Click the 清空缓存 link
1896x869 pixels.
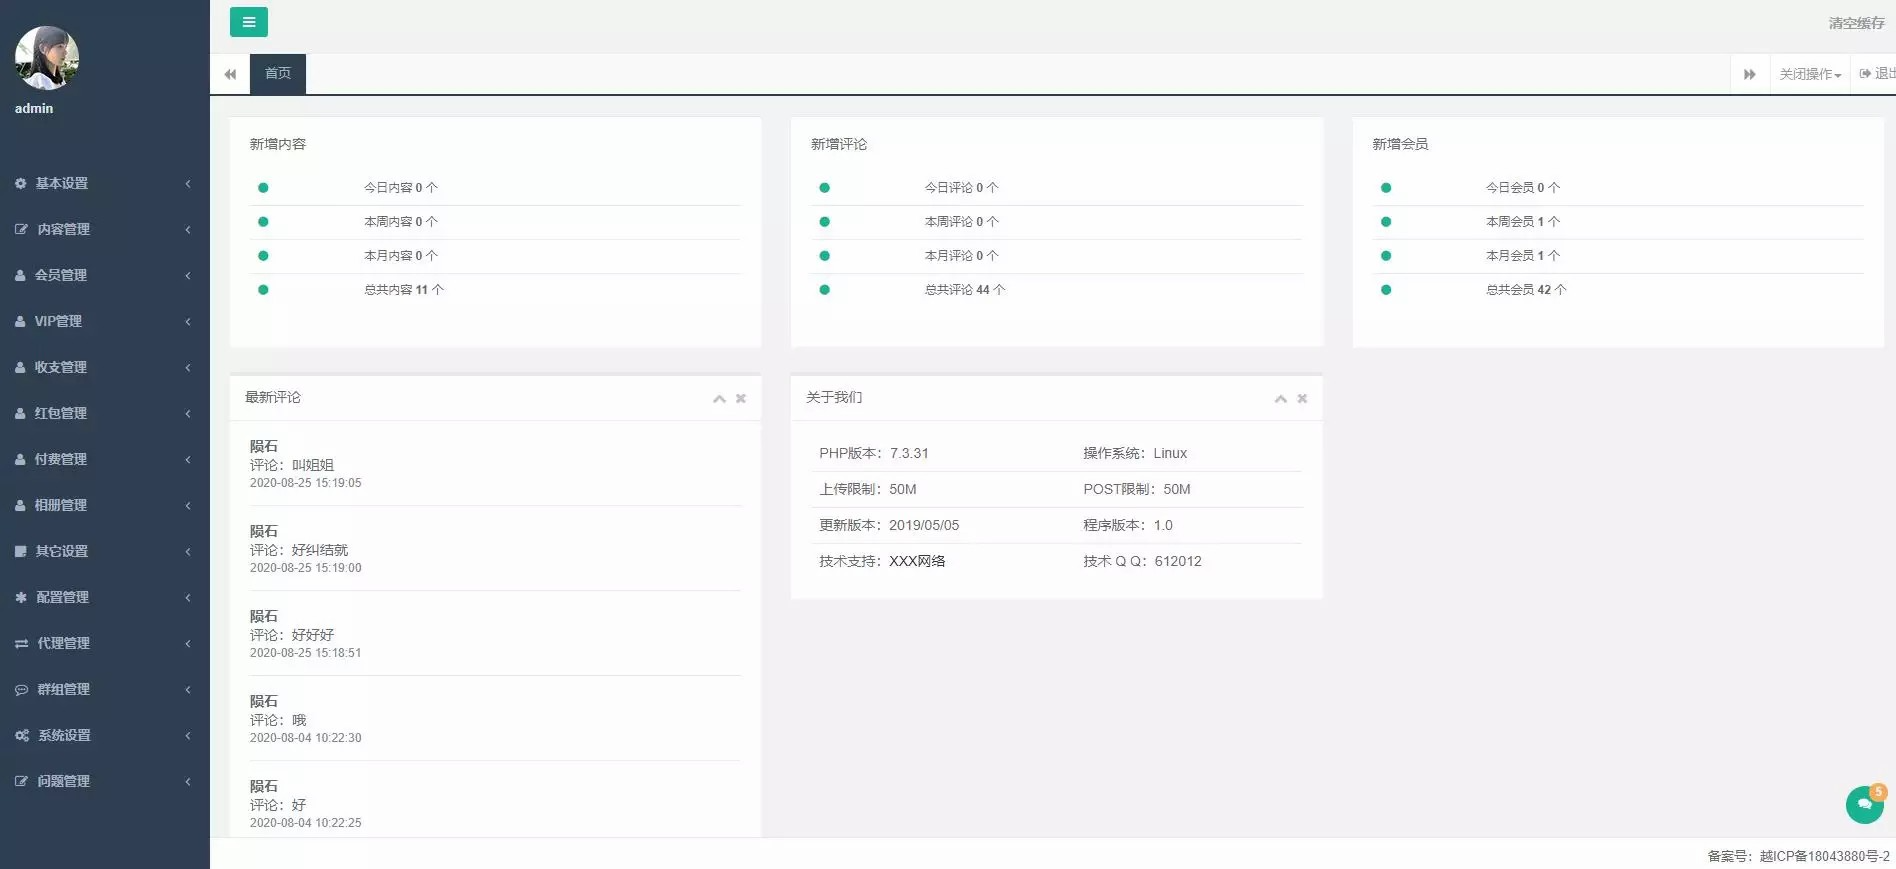[1856, 23]
